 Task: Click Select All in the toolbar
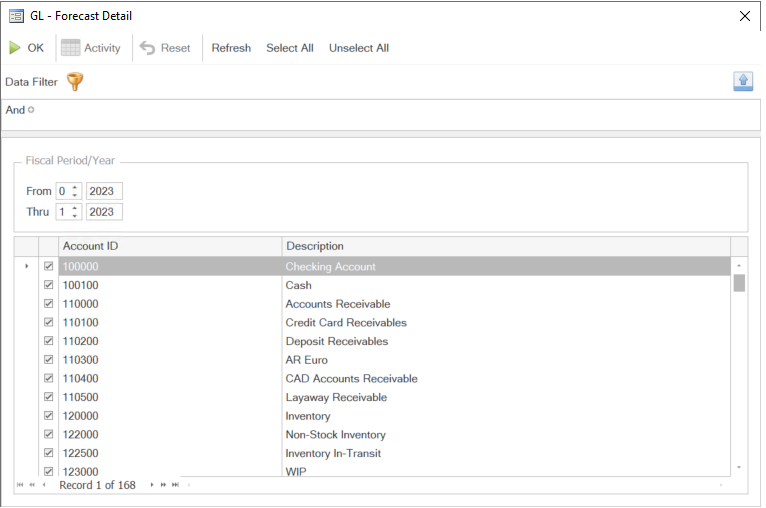(289, 48)
